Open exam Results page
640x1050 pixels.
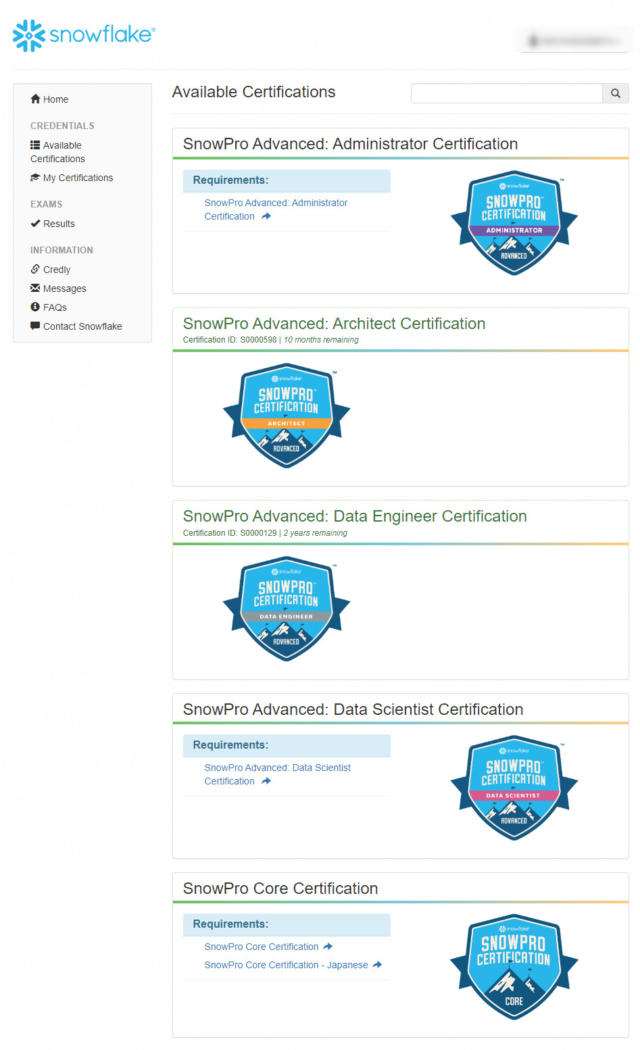53,224
